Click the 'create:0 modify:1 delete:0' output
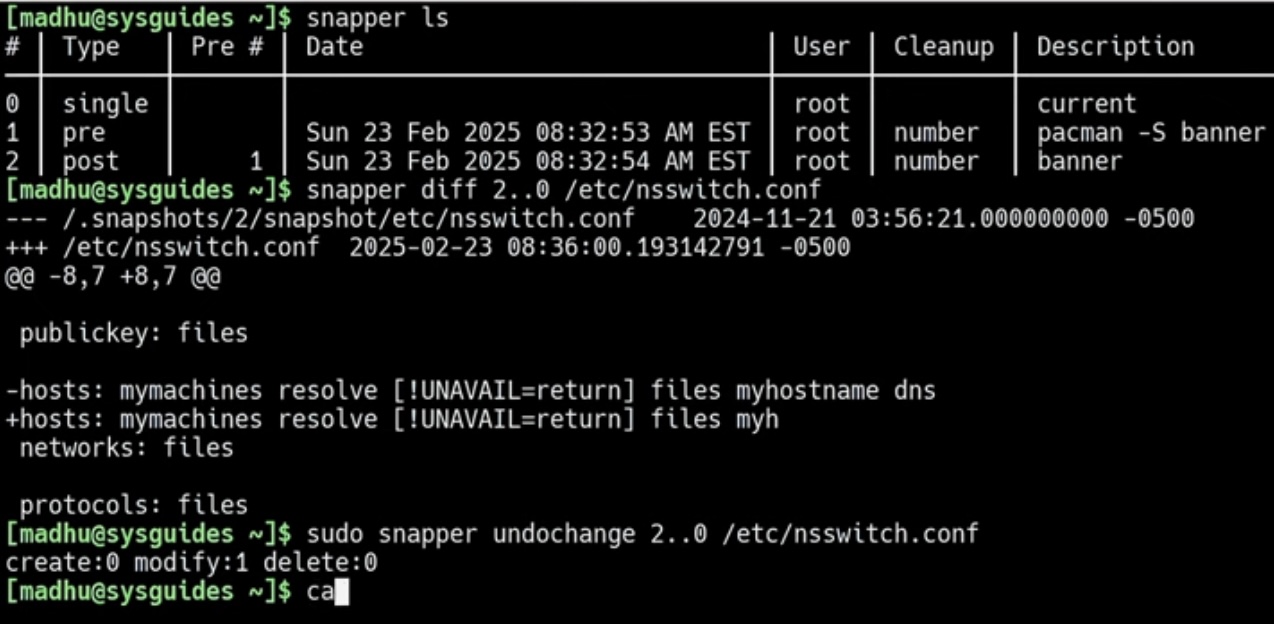 pos(192,563)
